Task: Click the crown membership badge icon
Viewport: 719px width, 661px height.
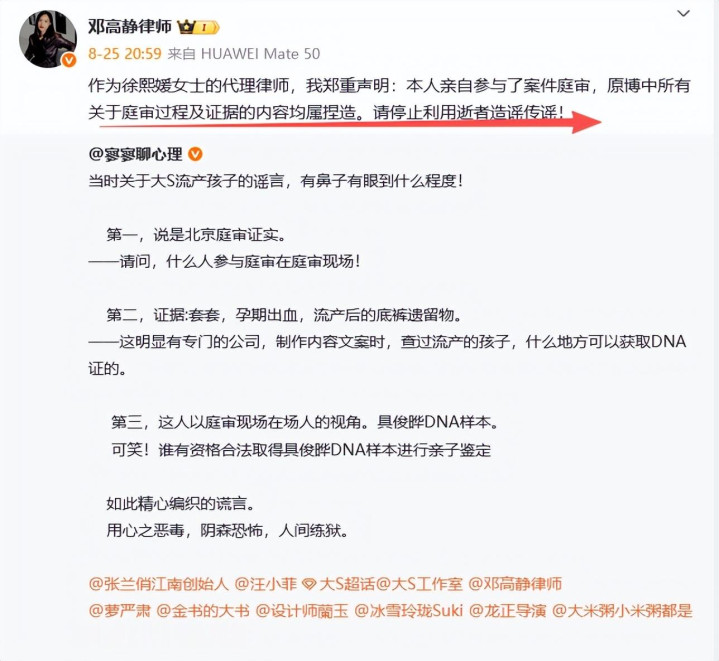Action: 198,28
